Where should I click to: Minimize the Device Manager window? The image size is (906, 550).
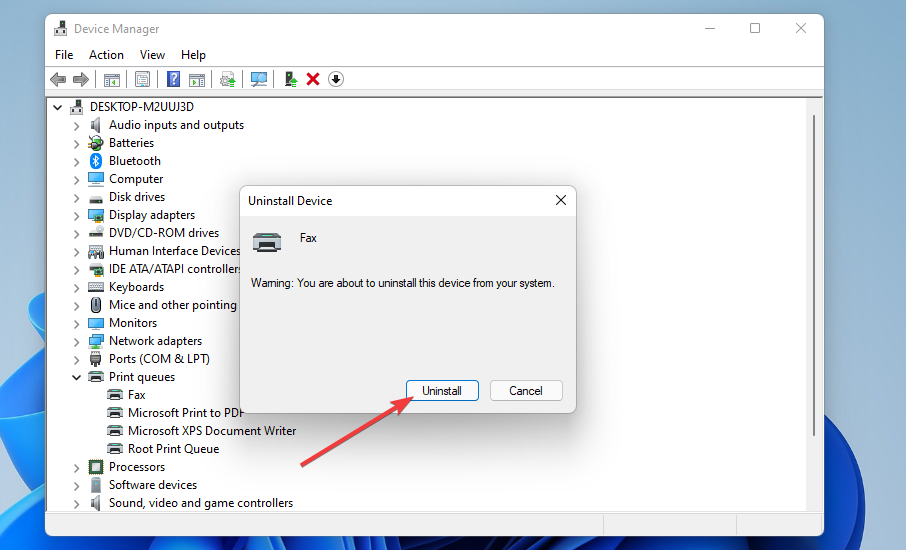tap(710, 28)
